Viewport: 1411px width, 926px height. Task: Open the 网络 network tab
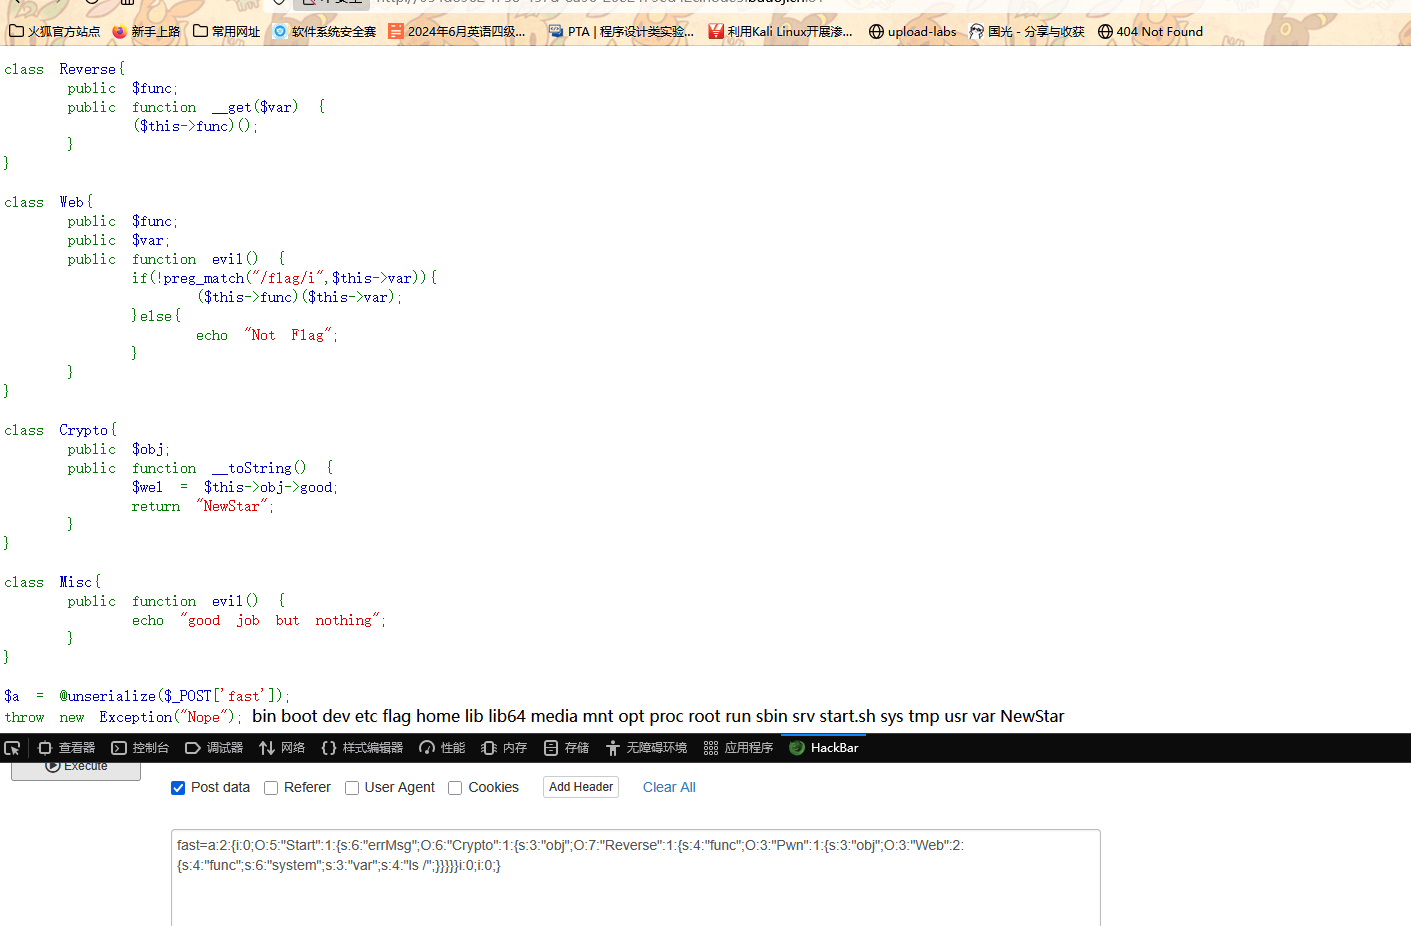282,748
